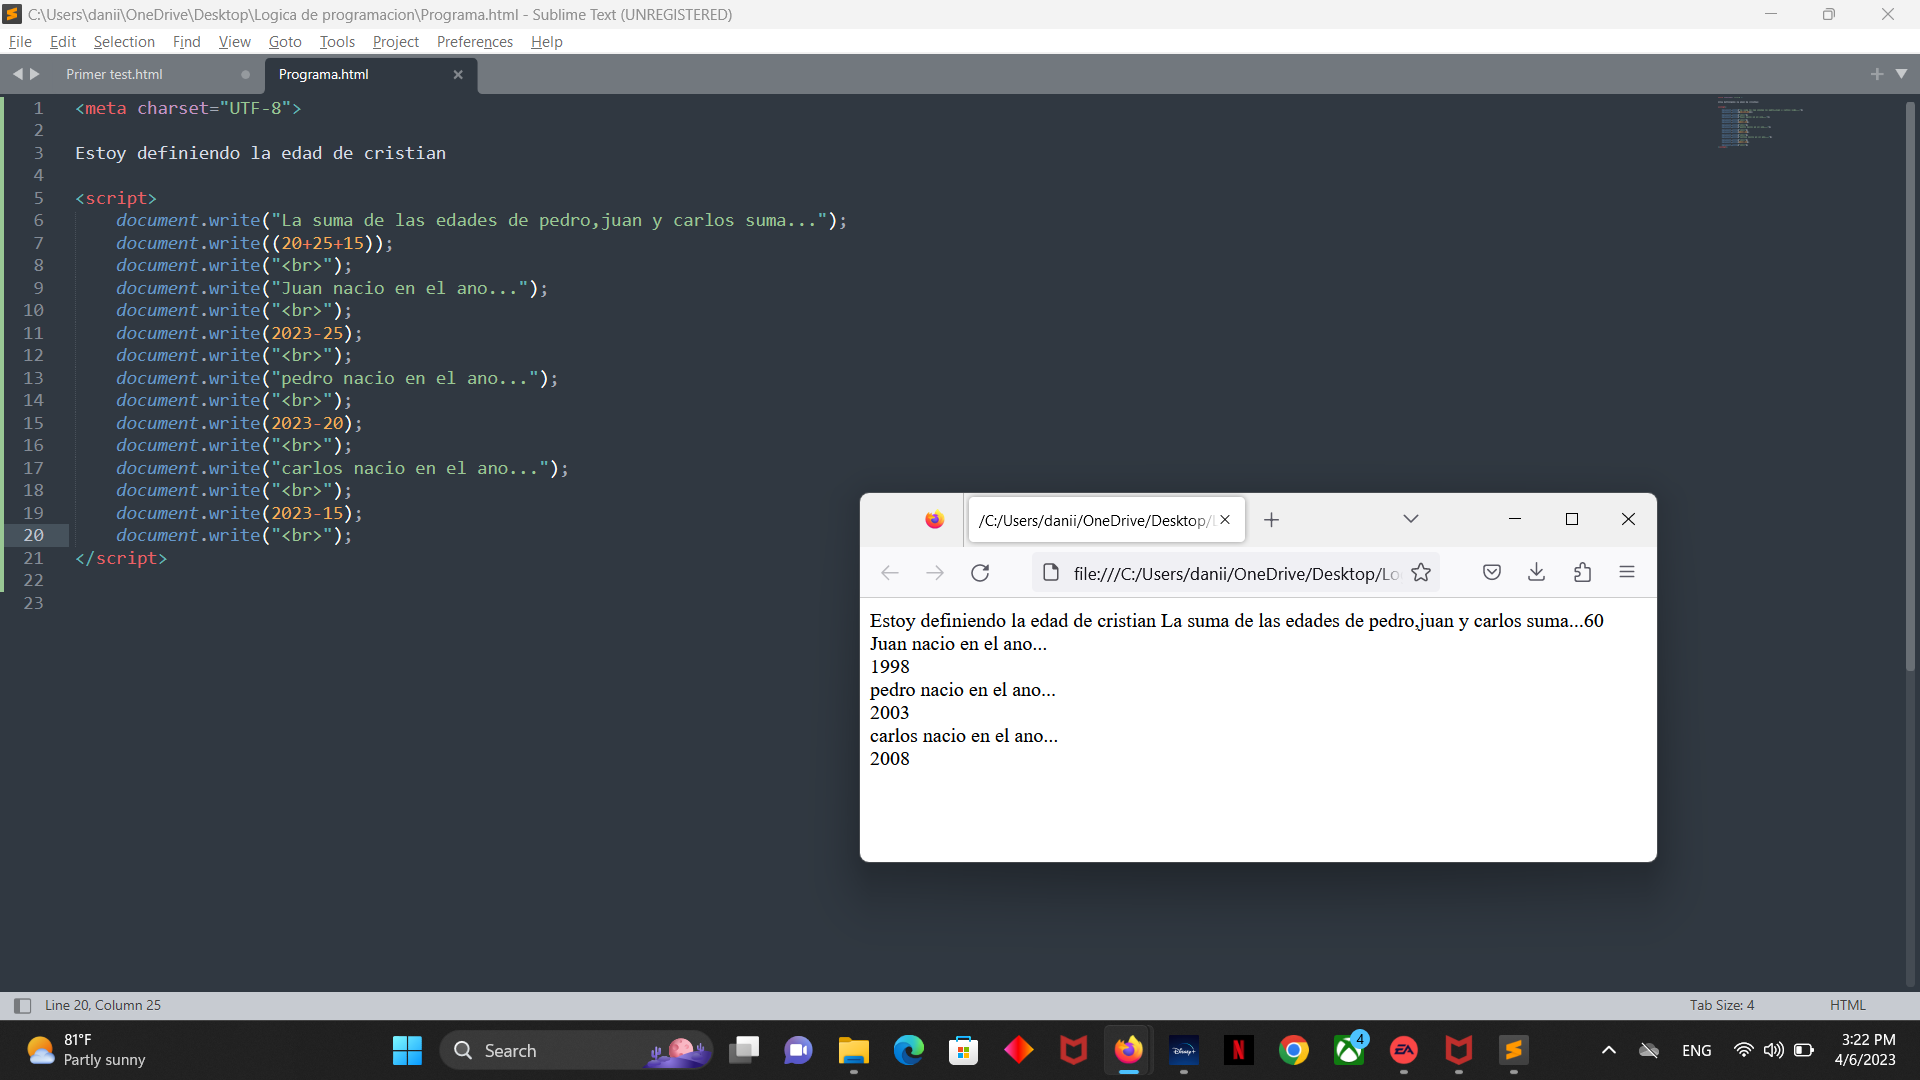The height and width of the screenshot is (1080, 1920).
Task: Switch to Sublime Text taskbar icon
Action: click(1514, 1051)
